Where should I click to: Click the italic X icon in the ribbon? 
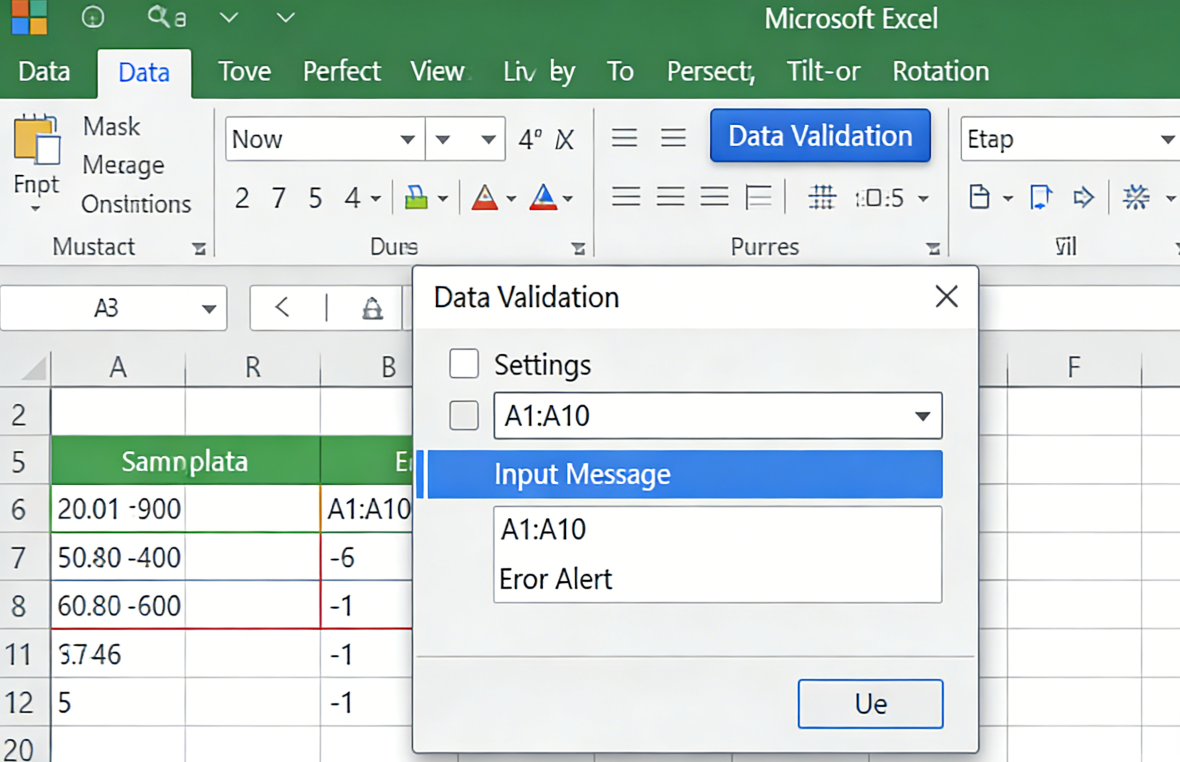[564, 139]
